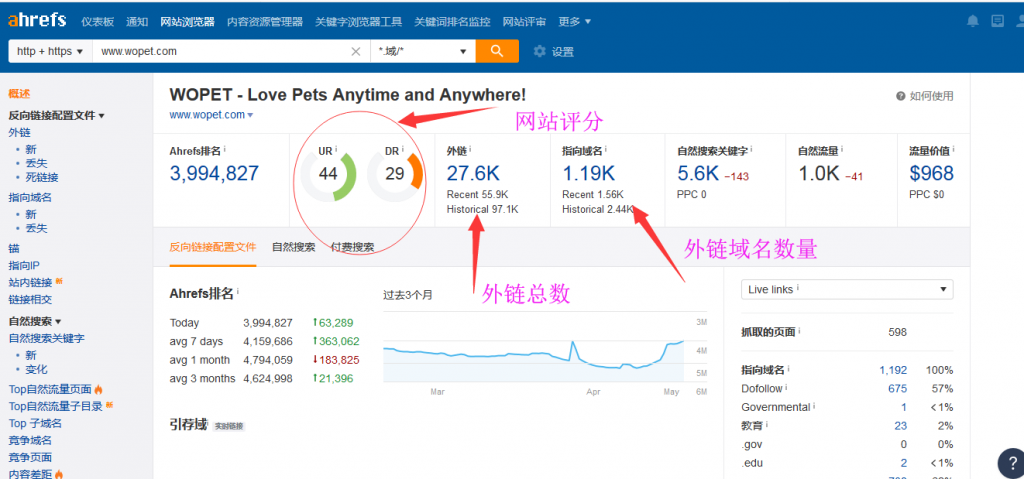Click the message panel icon beside the bell

pos(997,21)
